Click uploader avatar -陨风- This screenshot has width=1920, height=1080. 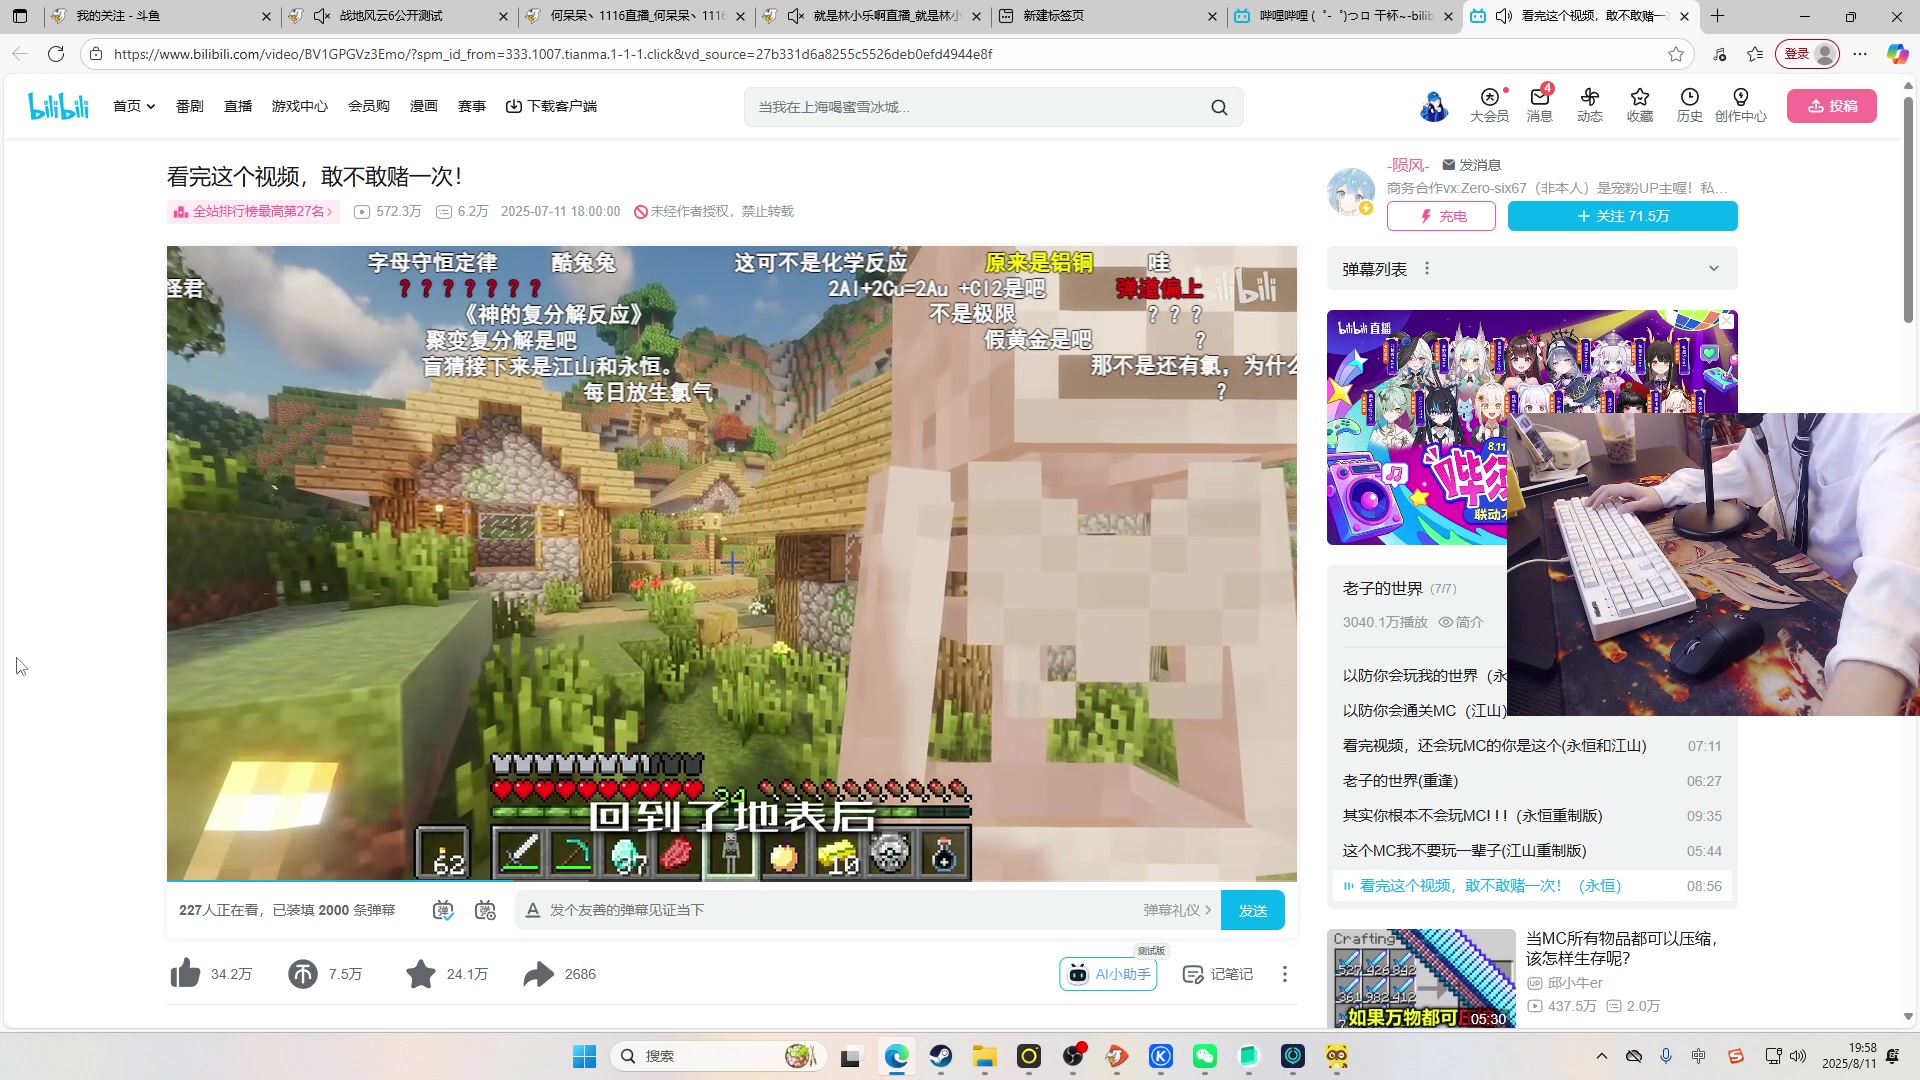coord(1351,192)
